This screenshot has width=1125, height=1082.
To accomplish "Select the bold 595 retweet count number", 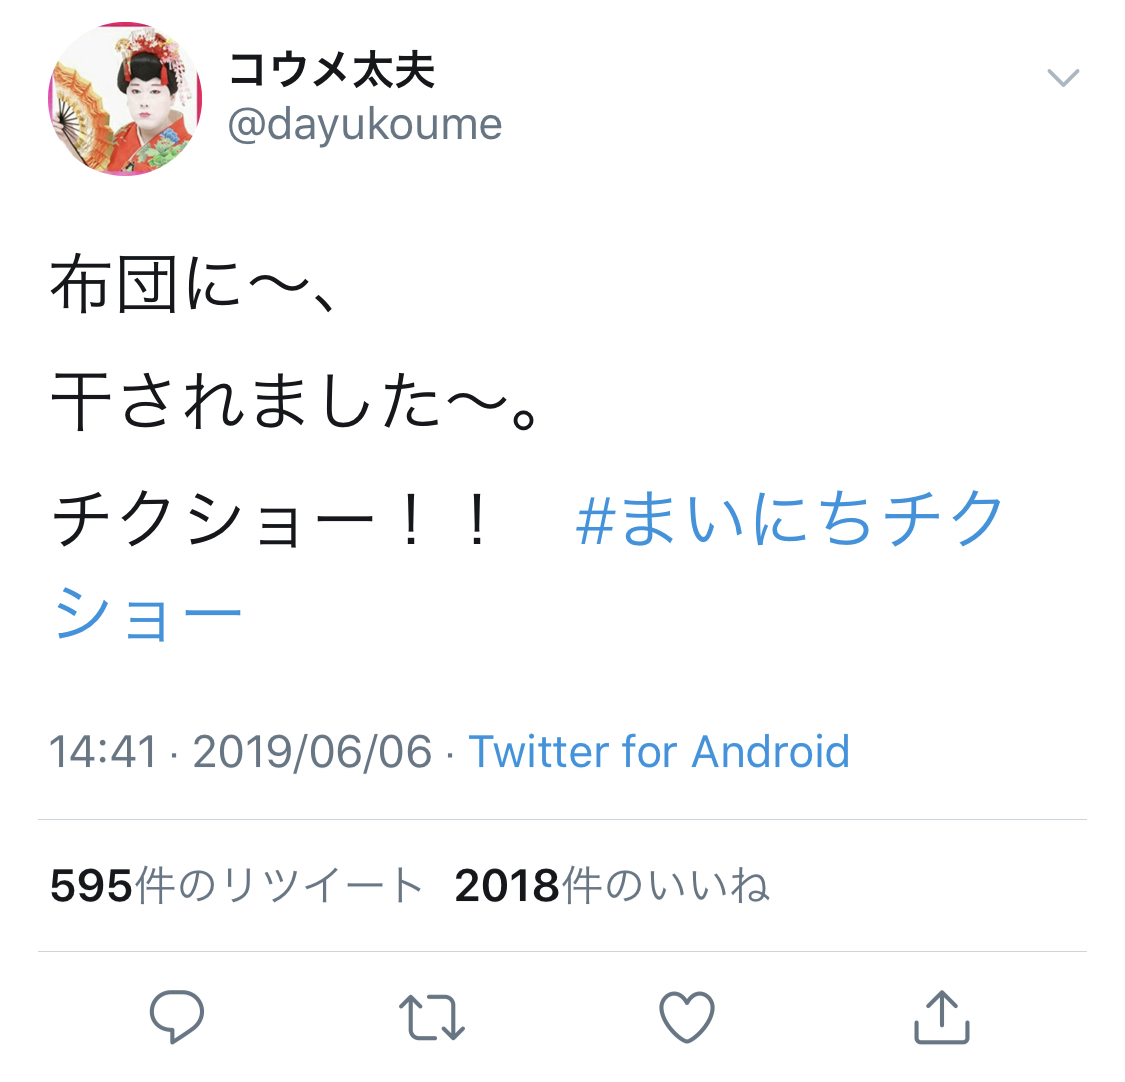I will pos(91,885).
